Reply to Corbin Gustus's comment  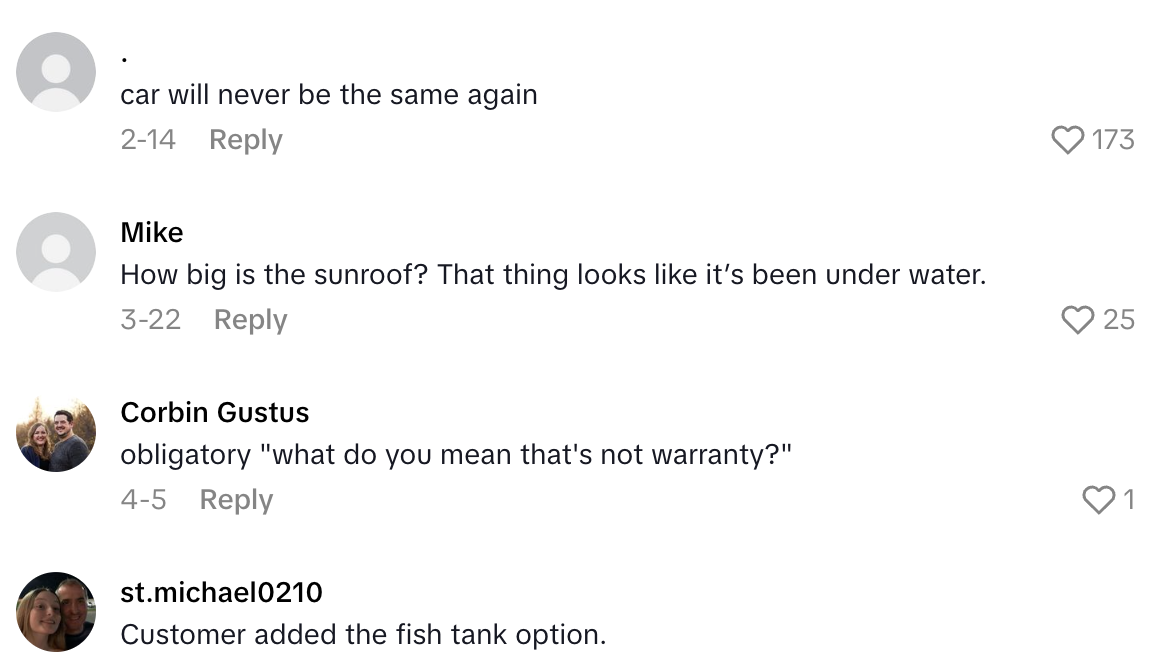236,500
